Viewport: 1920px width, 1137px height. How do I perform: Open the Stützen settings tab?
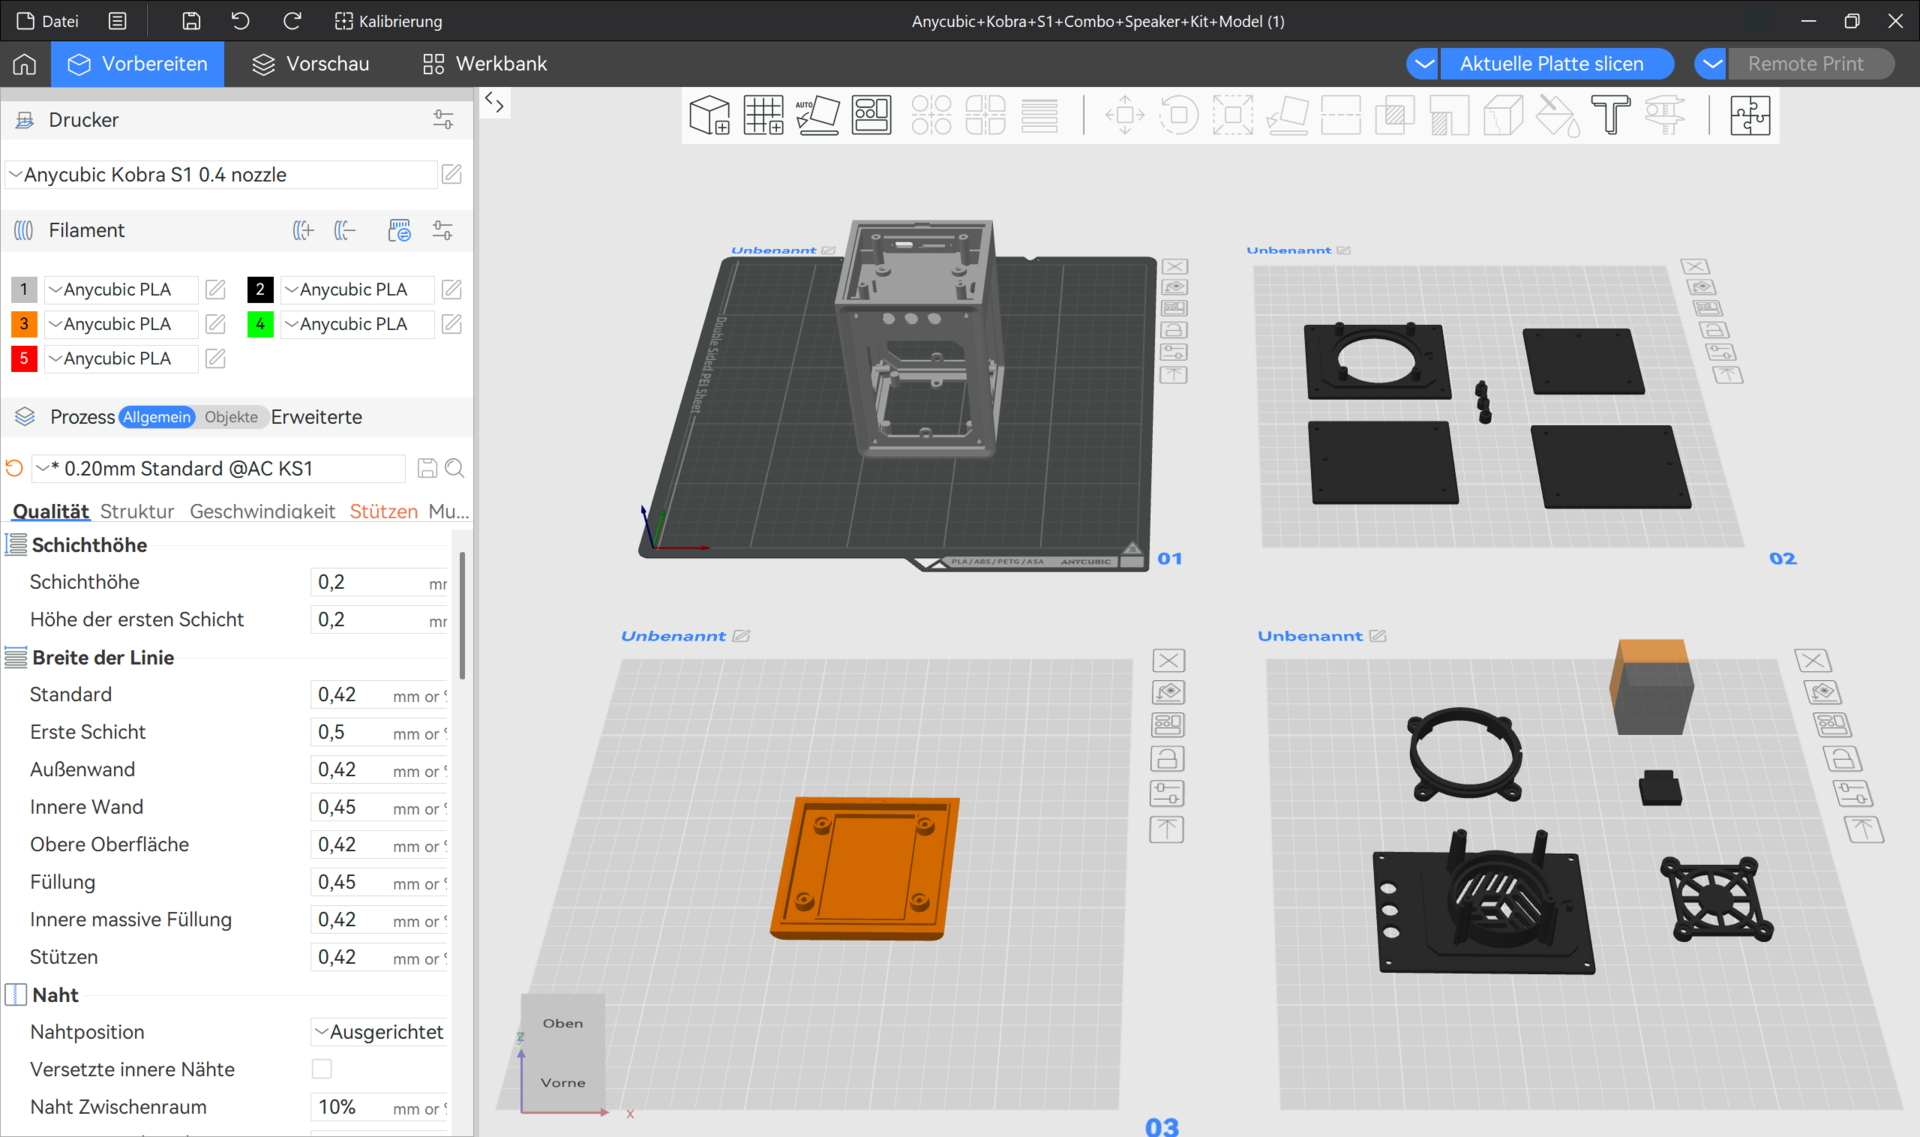[x=383, y=511]
